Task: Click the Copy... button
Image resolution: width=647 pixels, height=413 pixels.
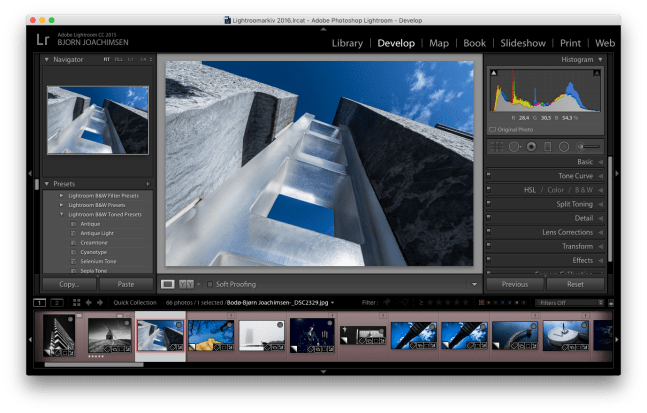Action: point(69,284)
